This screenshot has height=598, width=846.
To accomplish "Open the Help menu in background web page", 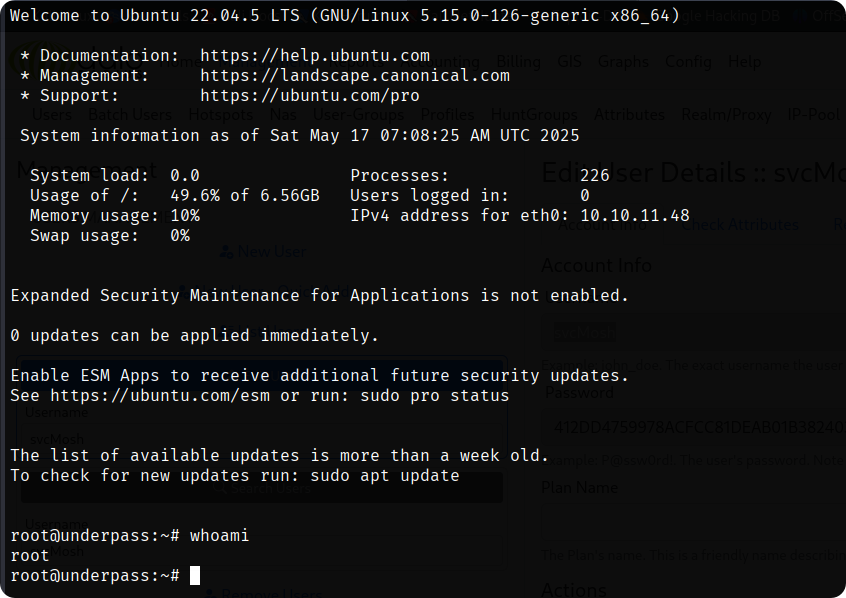I will pos(745,62).
